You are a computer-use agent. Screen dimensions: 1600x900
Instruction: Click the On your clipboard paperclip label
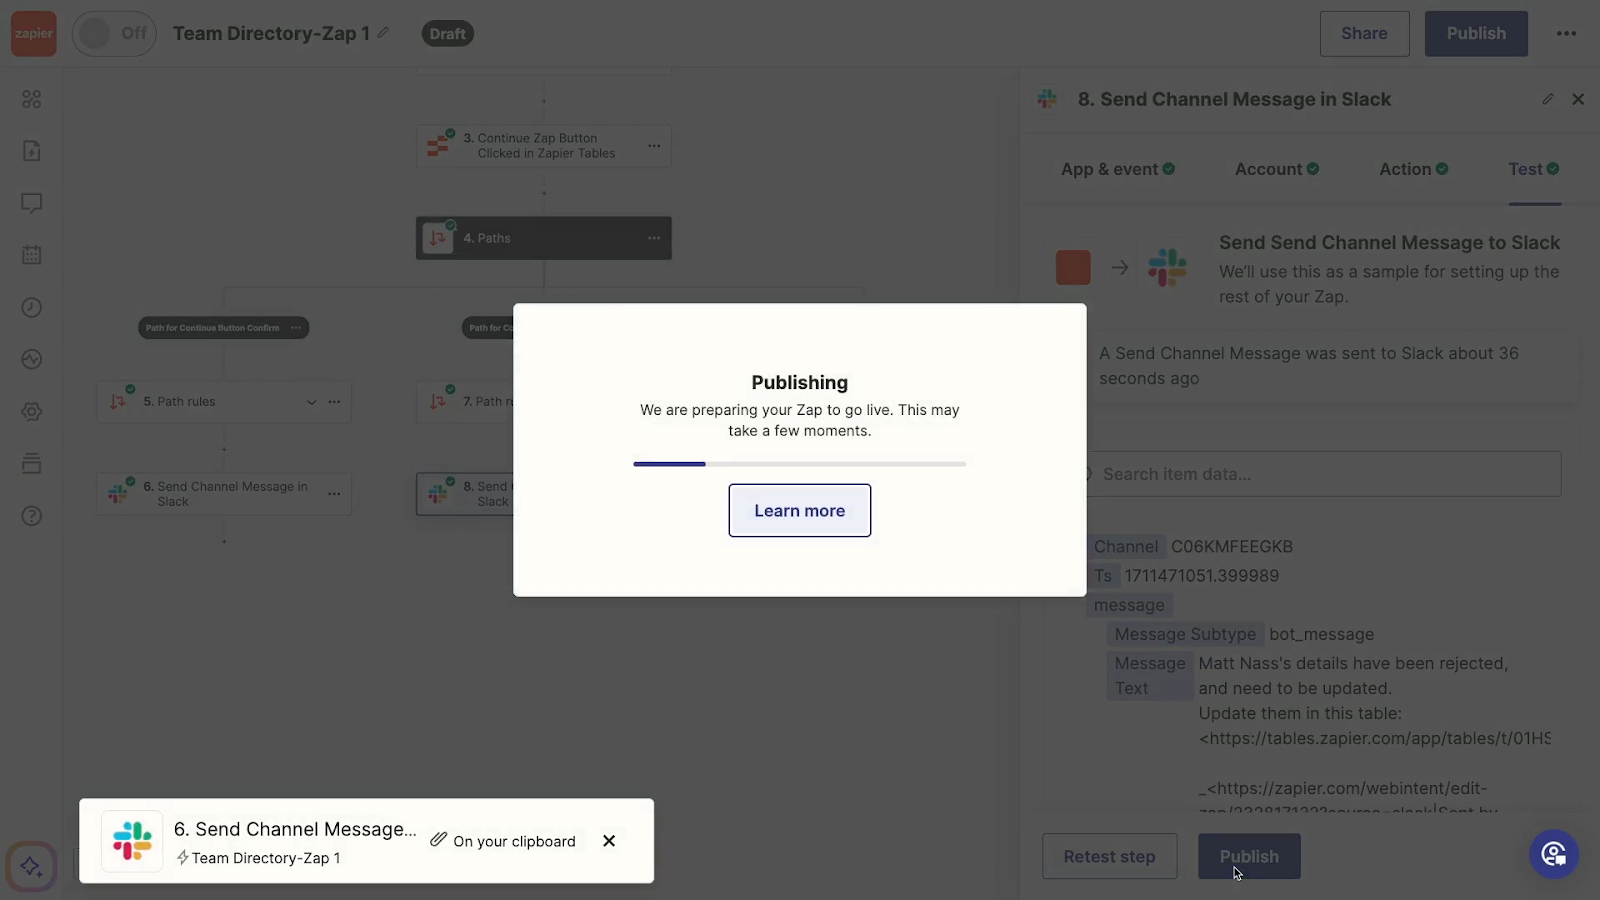pyautogui.click(x=503, y=841)
